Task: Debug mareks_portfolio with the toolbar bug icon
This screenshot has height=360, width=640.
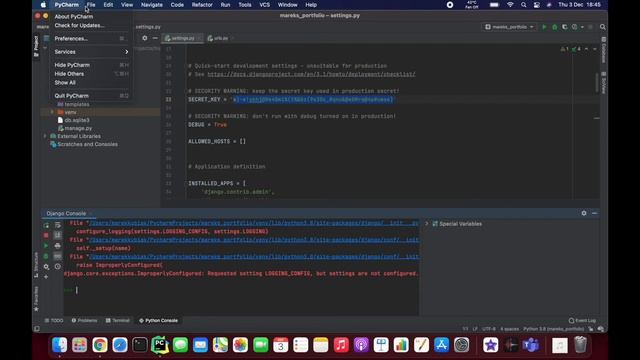Action: pos(554,27)
